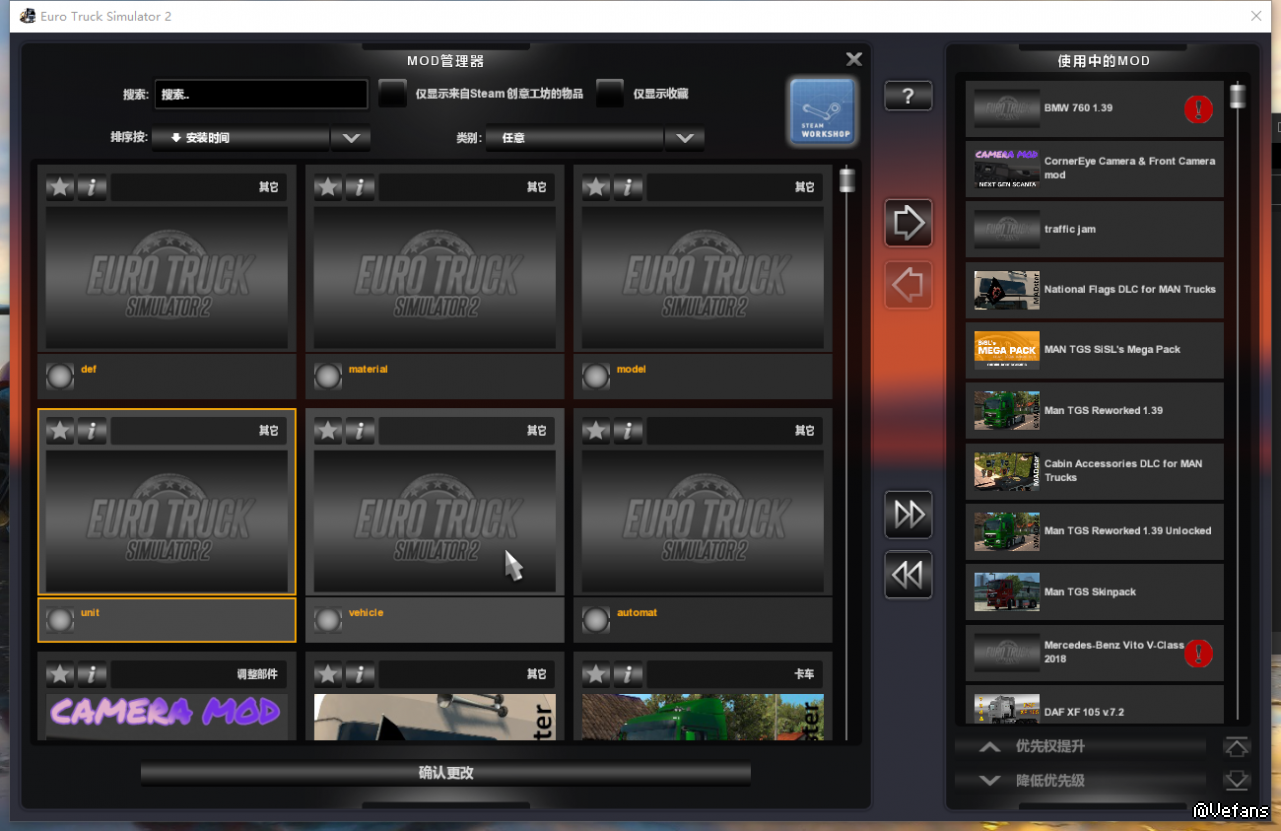Select the material mod thumbnail
Image resolution: width=1281 pixels, height=831 pixels.
click(435, 277)
